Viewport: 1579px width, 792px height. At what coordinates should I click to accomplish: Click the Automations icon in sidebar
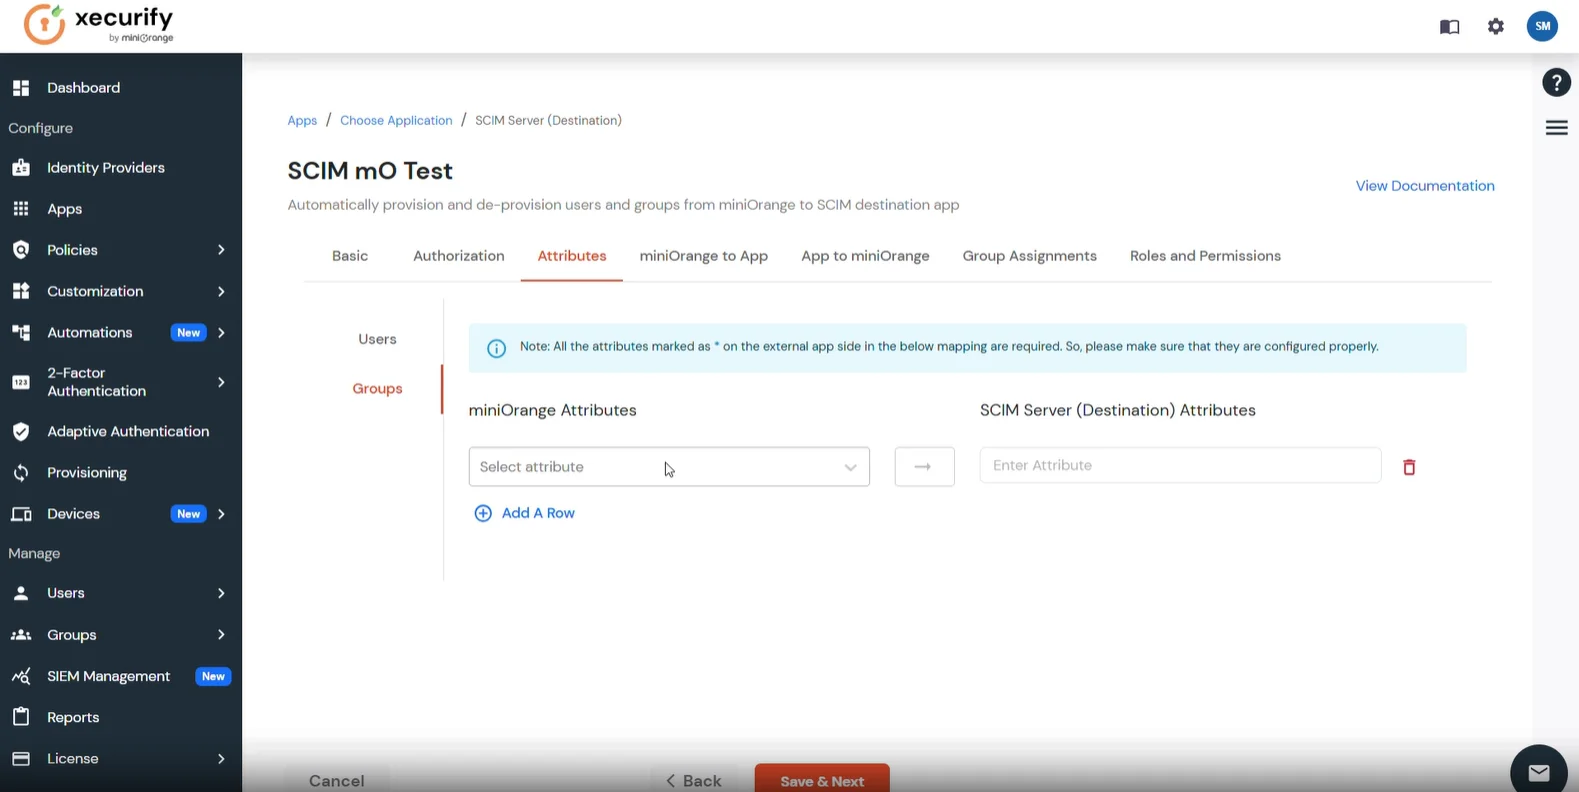point(21,332)
